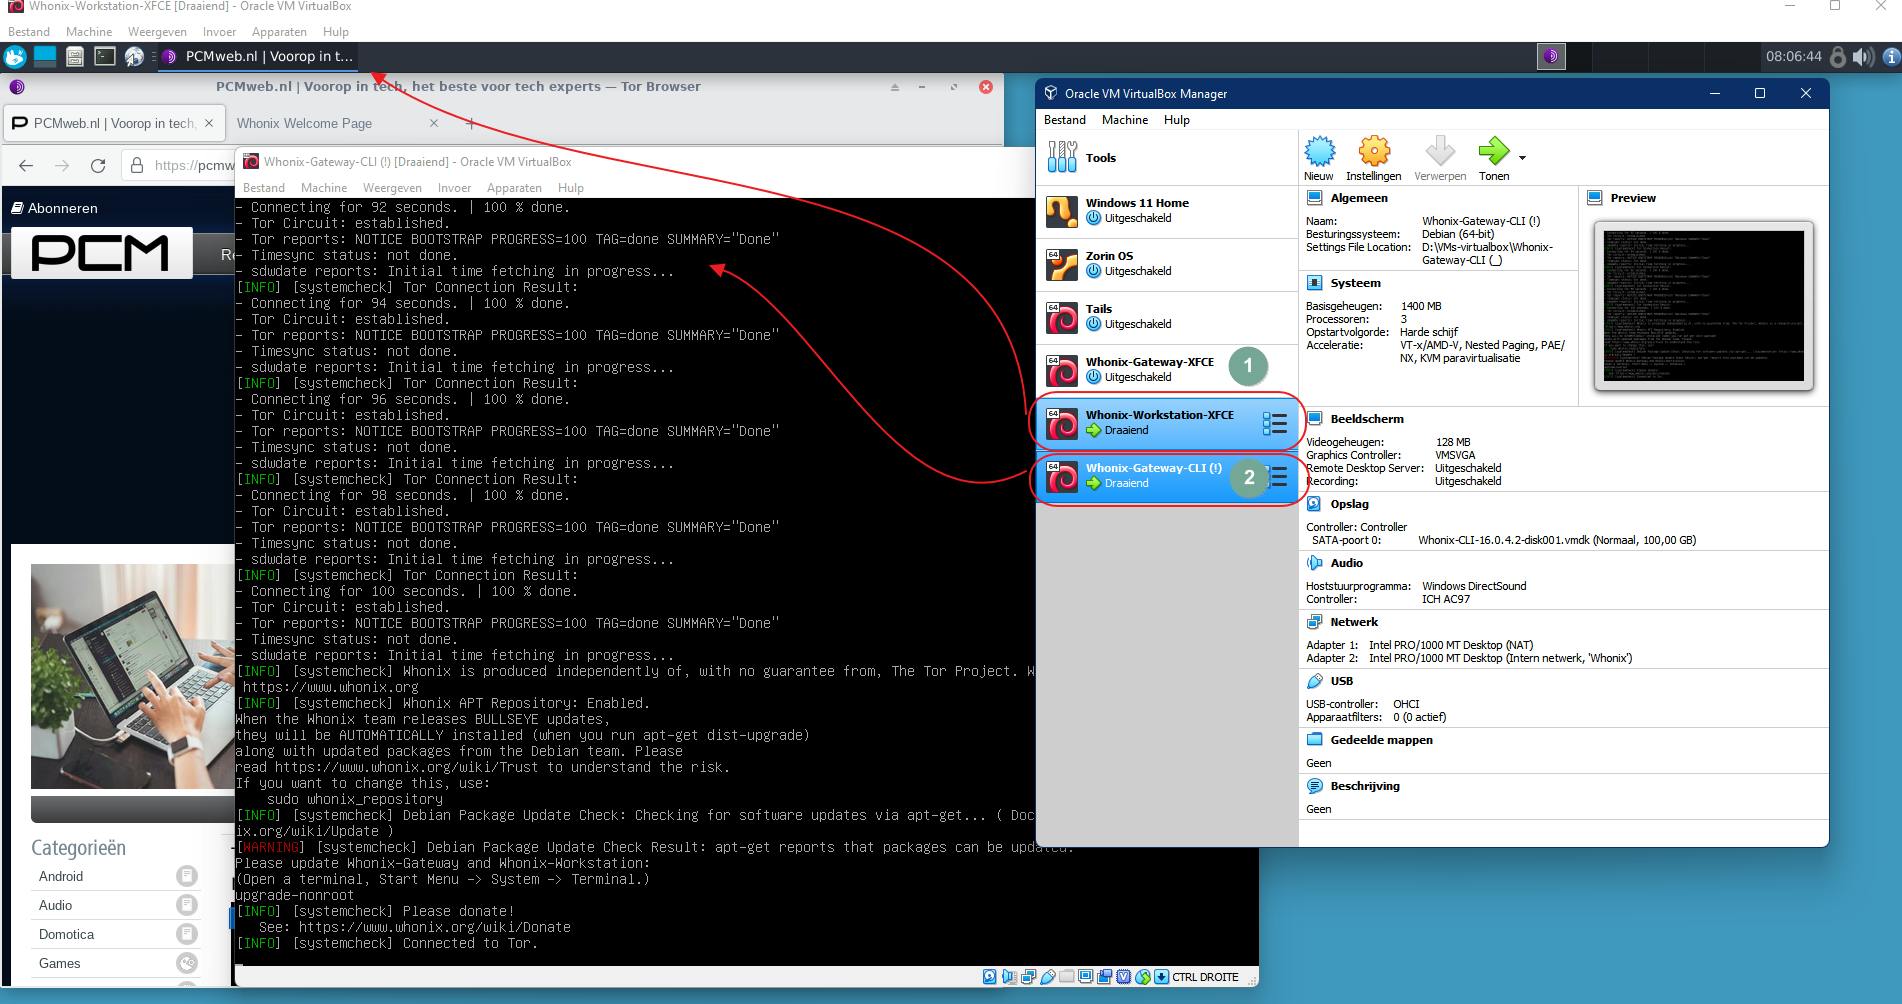Close the Whonix Welcome Page tab

434,123
